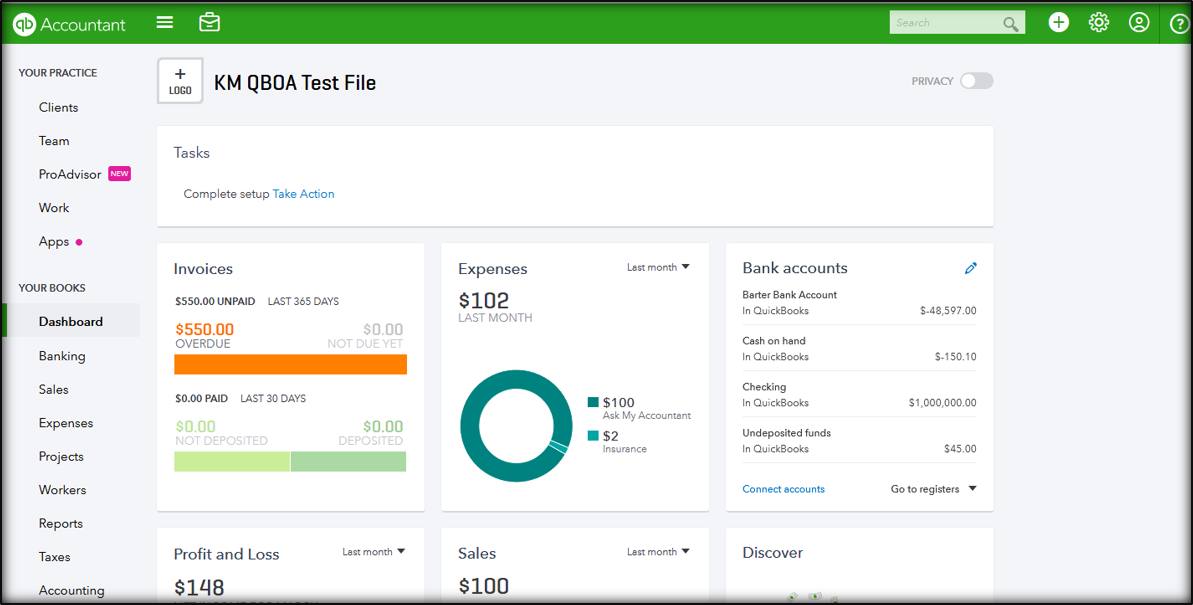Open Work in the sidebar
Image resolution: width=1193 pixels, height=605 pixels.
pyautogui.click(x=54, y=208)
